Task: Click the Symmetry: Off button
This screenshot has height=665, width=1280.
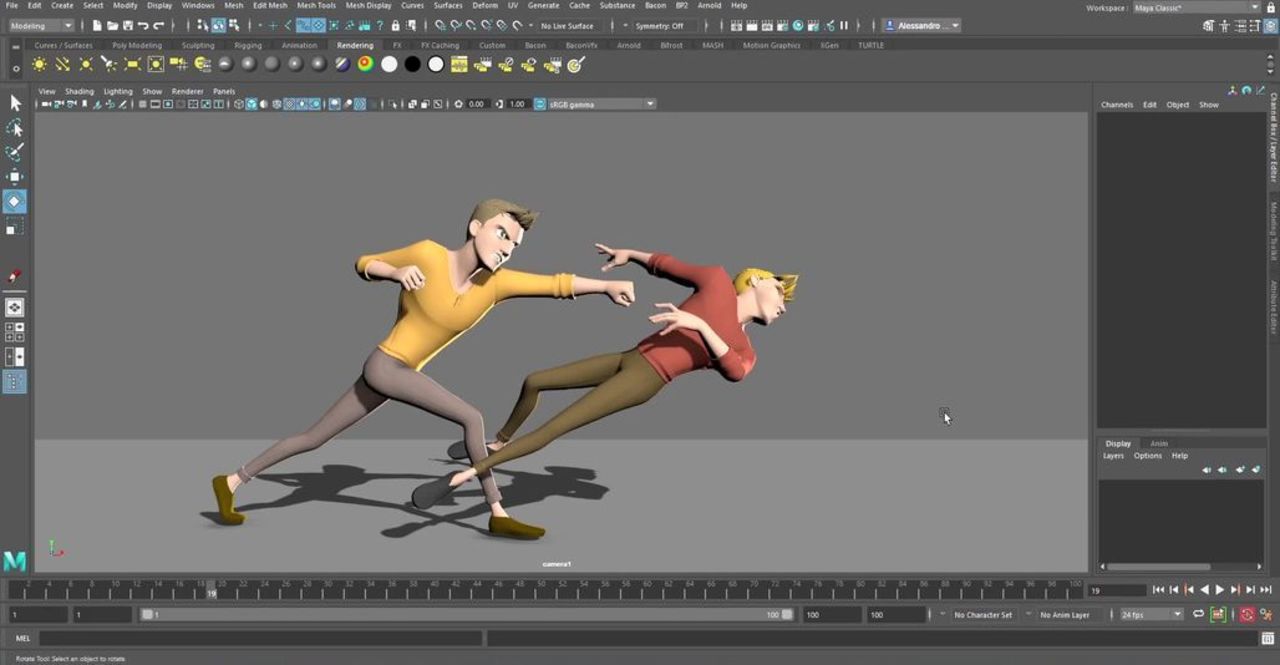Action: click(659, 25)
